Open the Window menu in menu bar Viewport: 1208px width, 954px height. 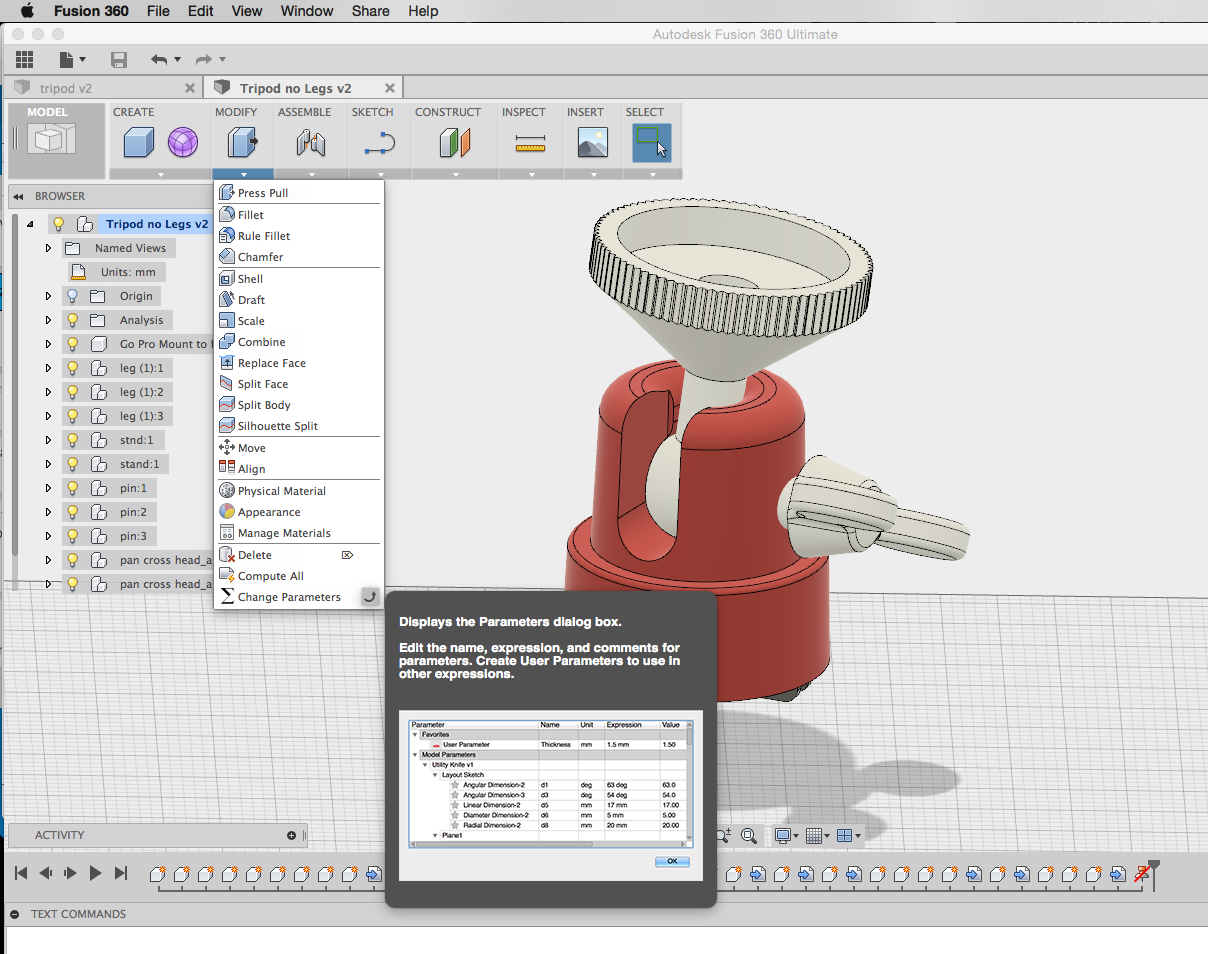pos(307,11)
